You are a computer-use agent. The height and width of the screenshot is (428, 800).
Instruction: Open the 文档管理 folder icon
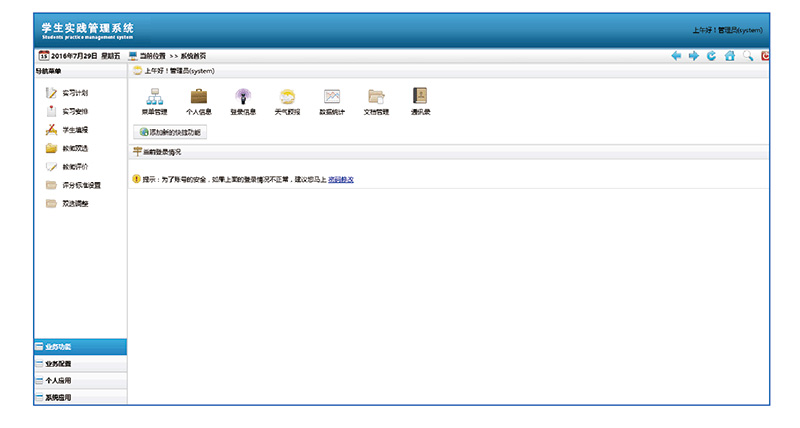tap(376, 97)
